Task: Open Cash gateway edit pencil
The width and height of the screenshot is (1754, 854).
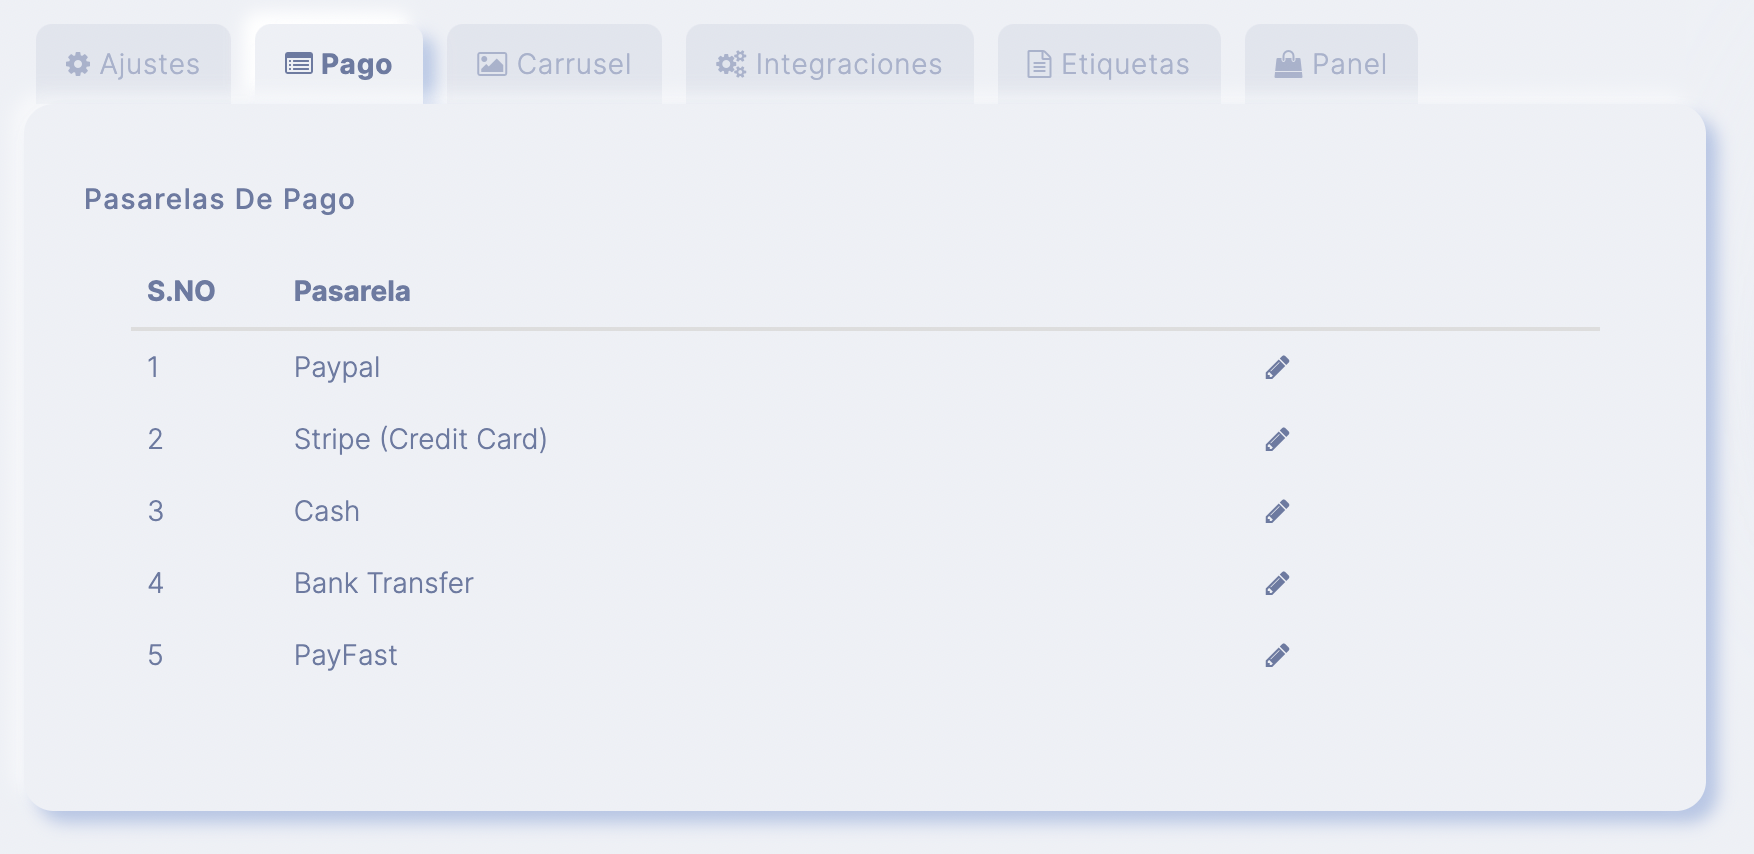Action: [1277, 512]
